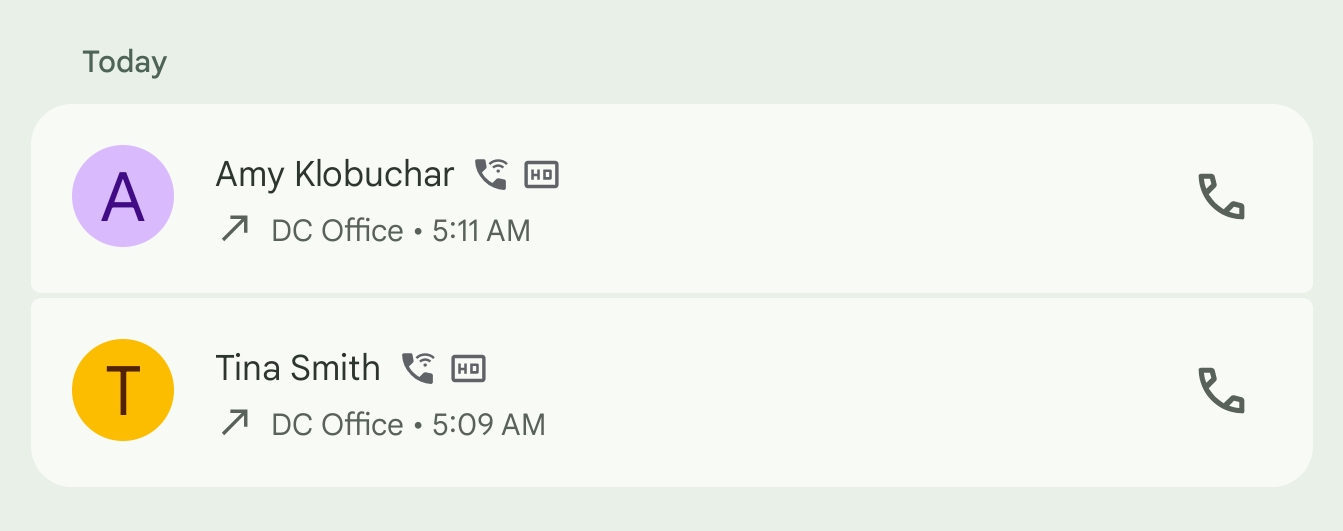
Task: Click the Today section header
Action: [x=125, y=62]
